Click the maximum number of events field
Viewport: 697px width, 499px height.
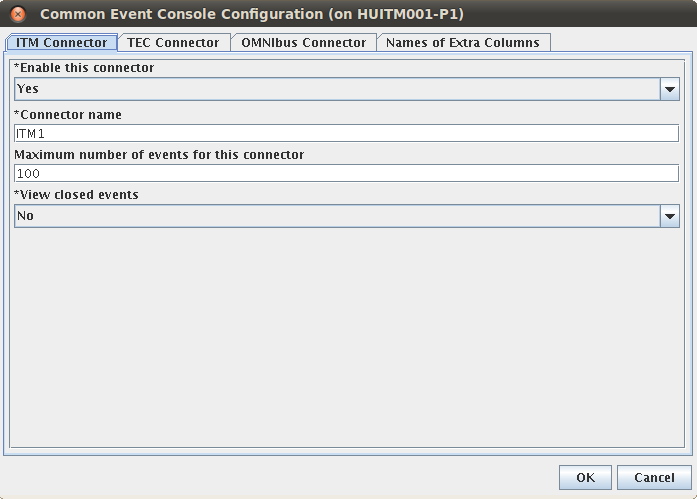[x=346, y=173]
